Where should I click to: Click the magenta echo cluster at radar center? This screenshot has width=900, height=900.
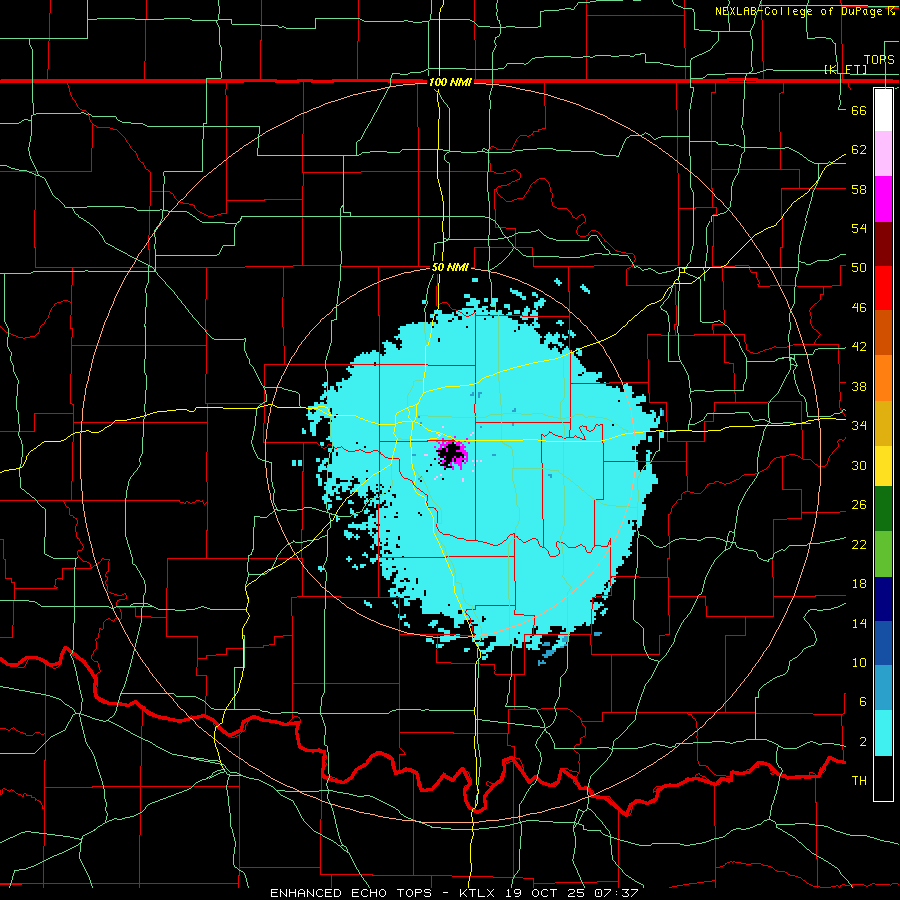(452, 453)
